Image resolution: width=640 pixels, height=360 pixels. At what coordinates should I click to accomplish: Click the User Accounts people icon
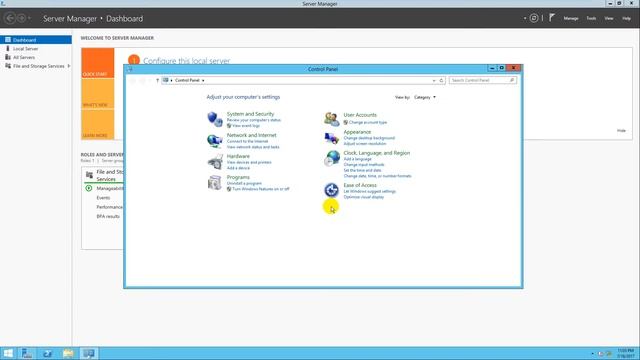pos(331,119)
